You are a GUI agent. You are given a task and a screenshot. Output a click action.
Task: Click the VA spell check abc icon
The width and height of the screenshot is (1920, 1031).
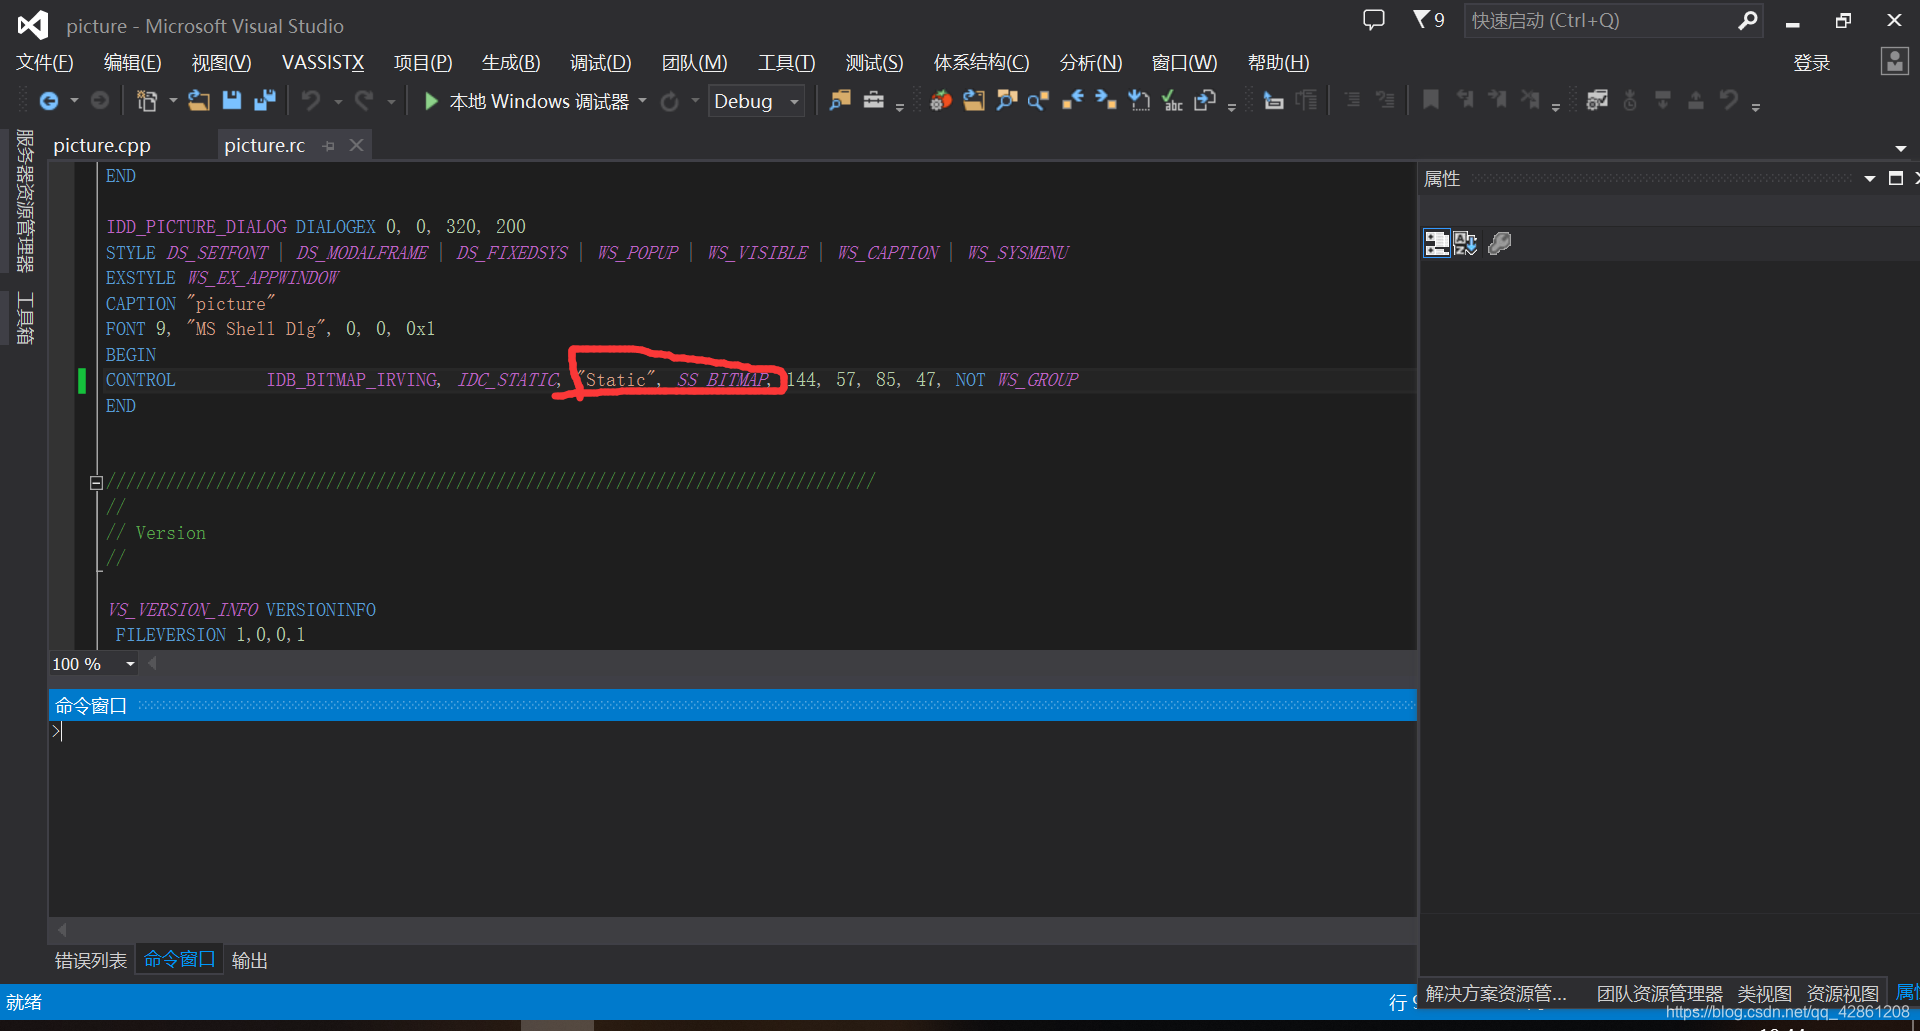(x=1172, y=100)
